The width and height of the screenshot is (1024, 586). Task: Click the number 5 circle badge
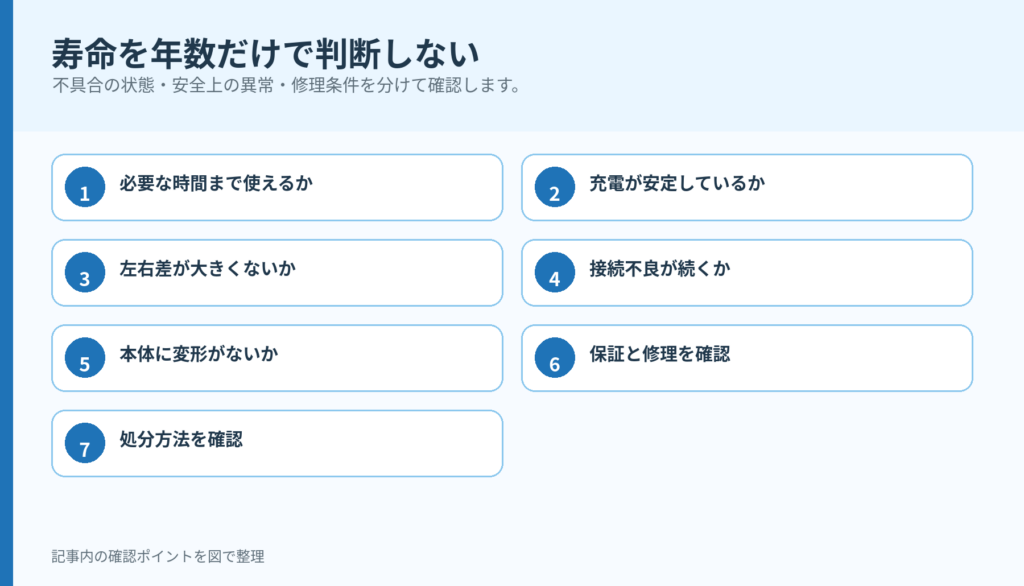85,358
